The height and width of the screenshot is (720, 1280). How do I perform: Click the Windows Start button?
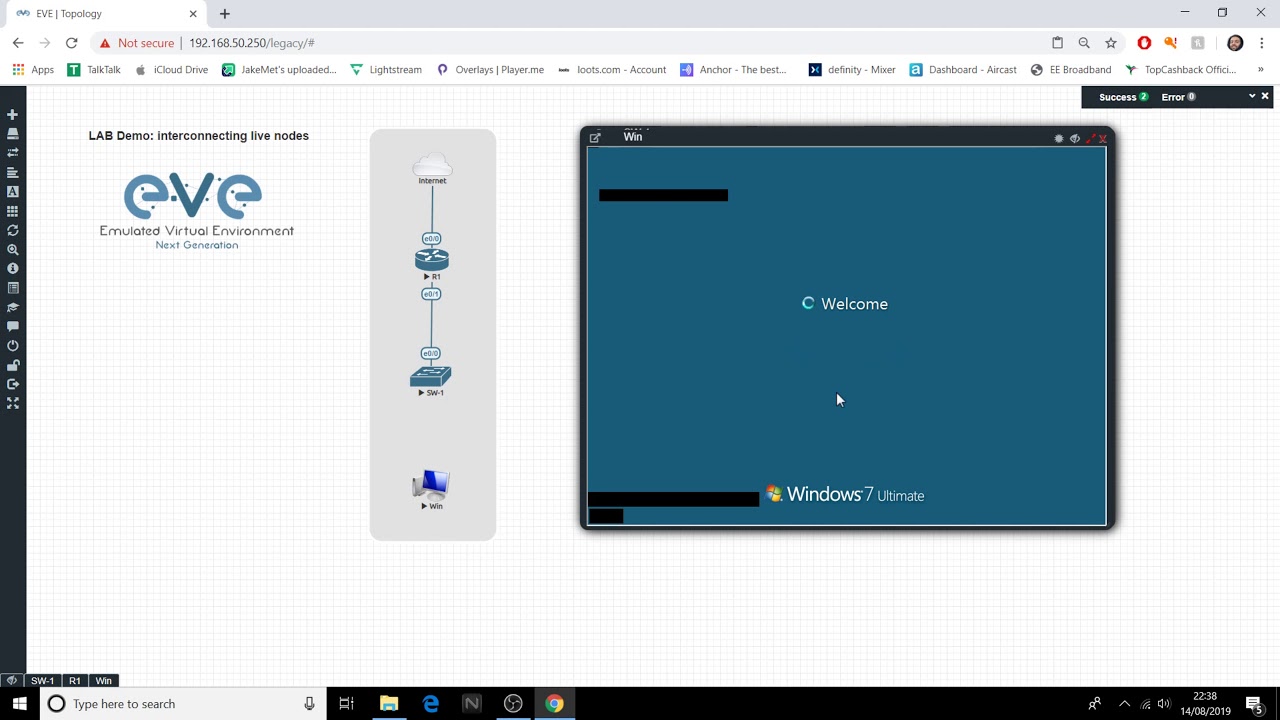click(x=20, y=704)
